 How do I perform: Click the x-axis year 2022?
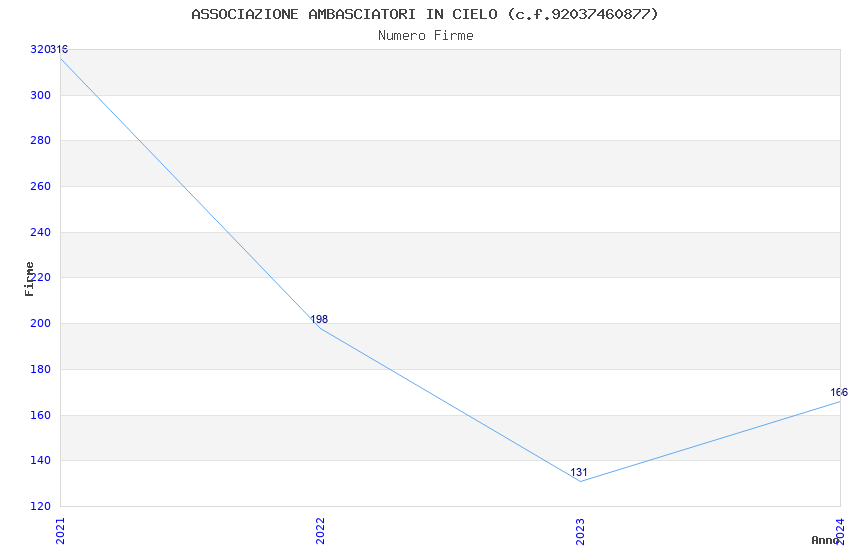320,530
